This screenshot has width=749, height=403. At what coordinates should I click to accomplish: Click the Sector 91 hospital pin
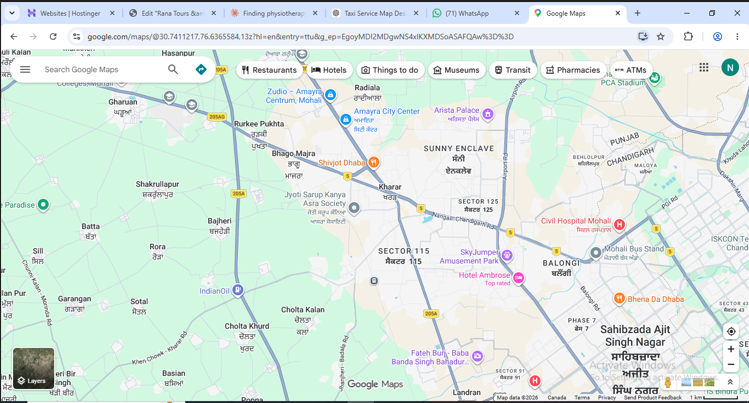pyautogui.click(x=535, y=381)
